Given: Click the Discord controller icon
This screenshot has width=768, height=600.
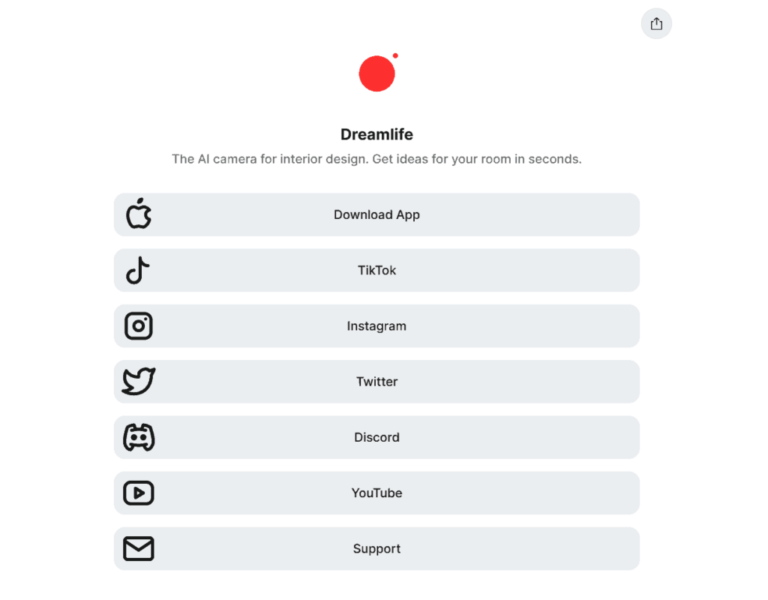Looking at the screenshot, I should coord(139,437).
